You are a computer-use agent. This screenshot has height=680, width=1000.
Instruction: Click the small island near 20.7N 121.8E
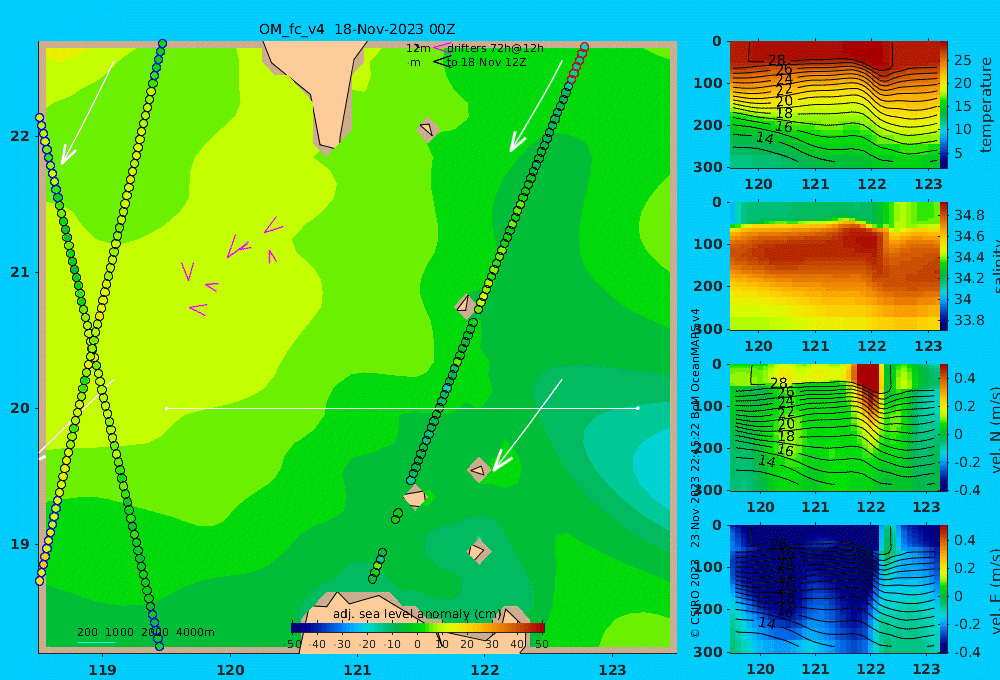click(465, 305)
